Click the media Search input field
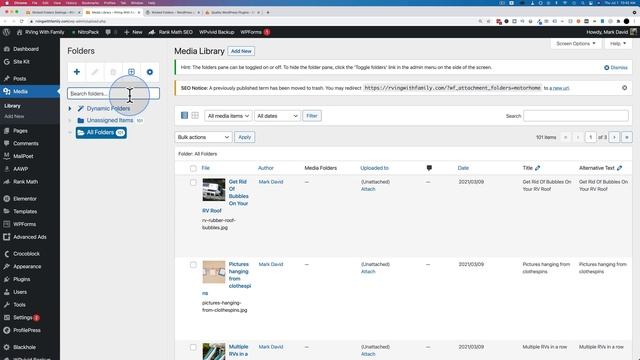640x360 pixels. click(x=576, y=116)
